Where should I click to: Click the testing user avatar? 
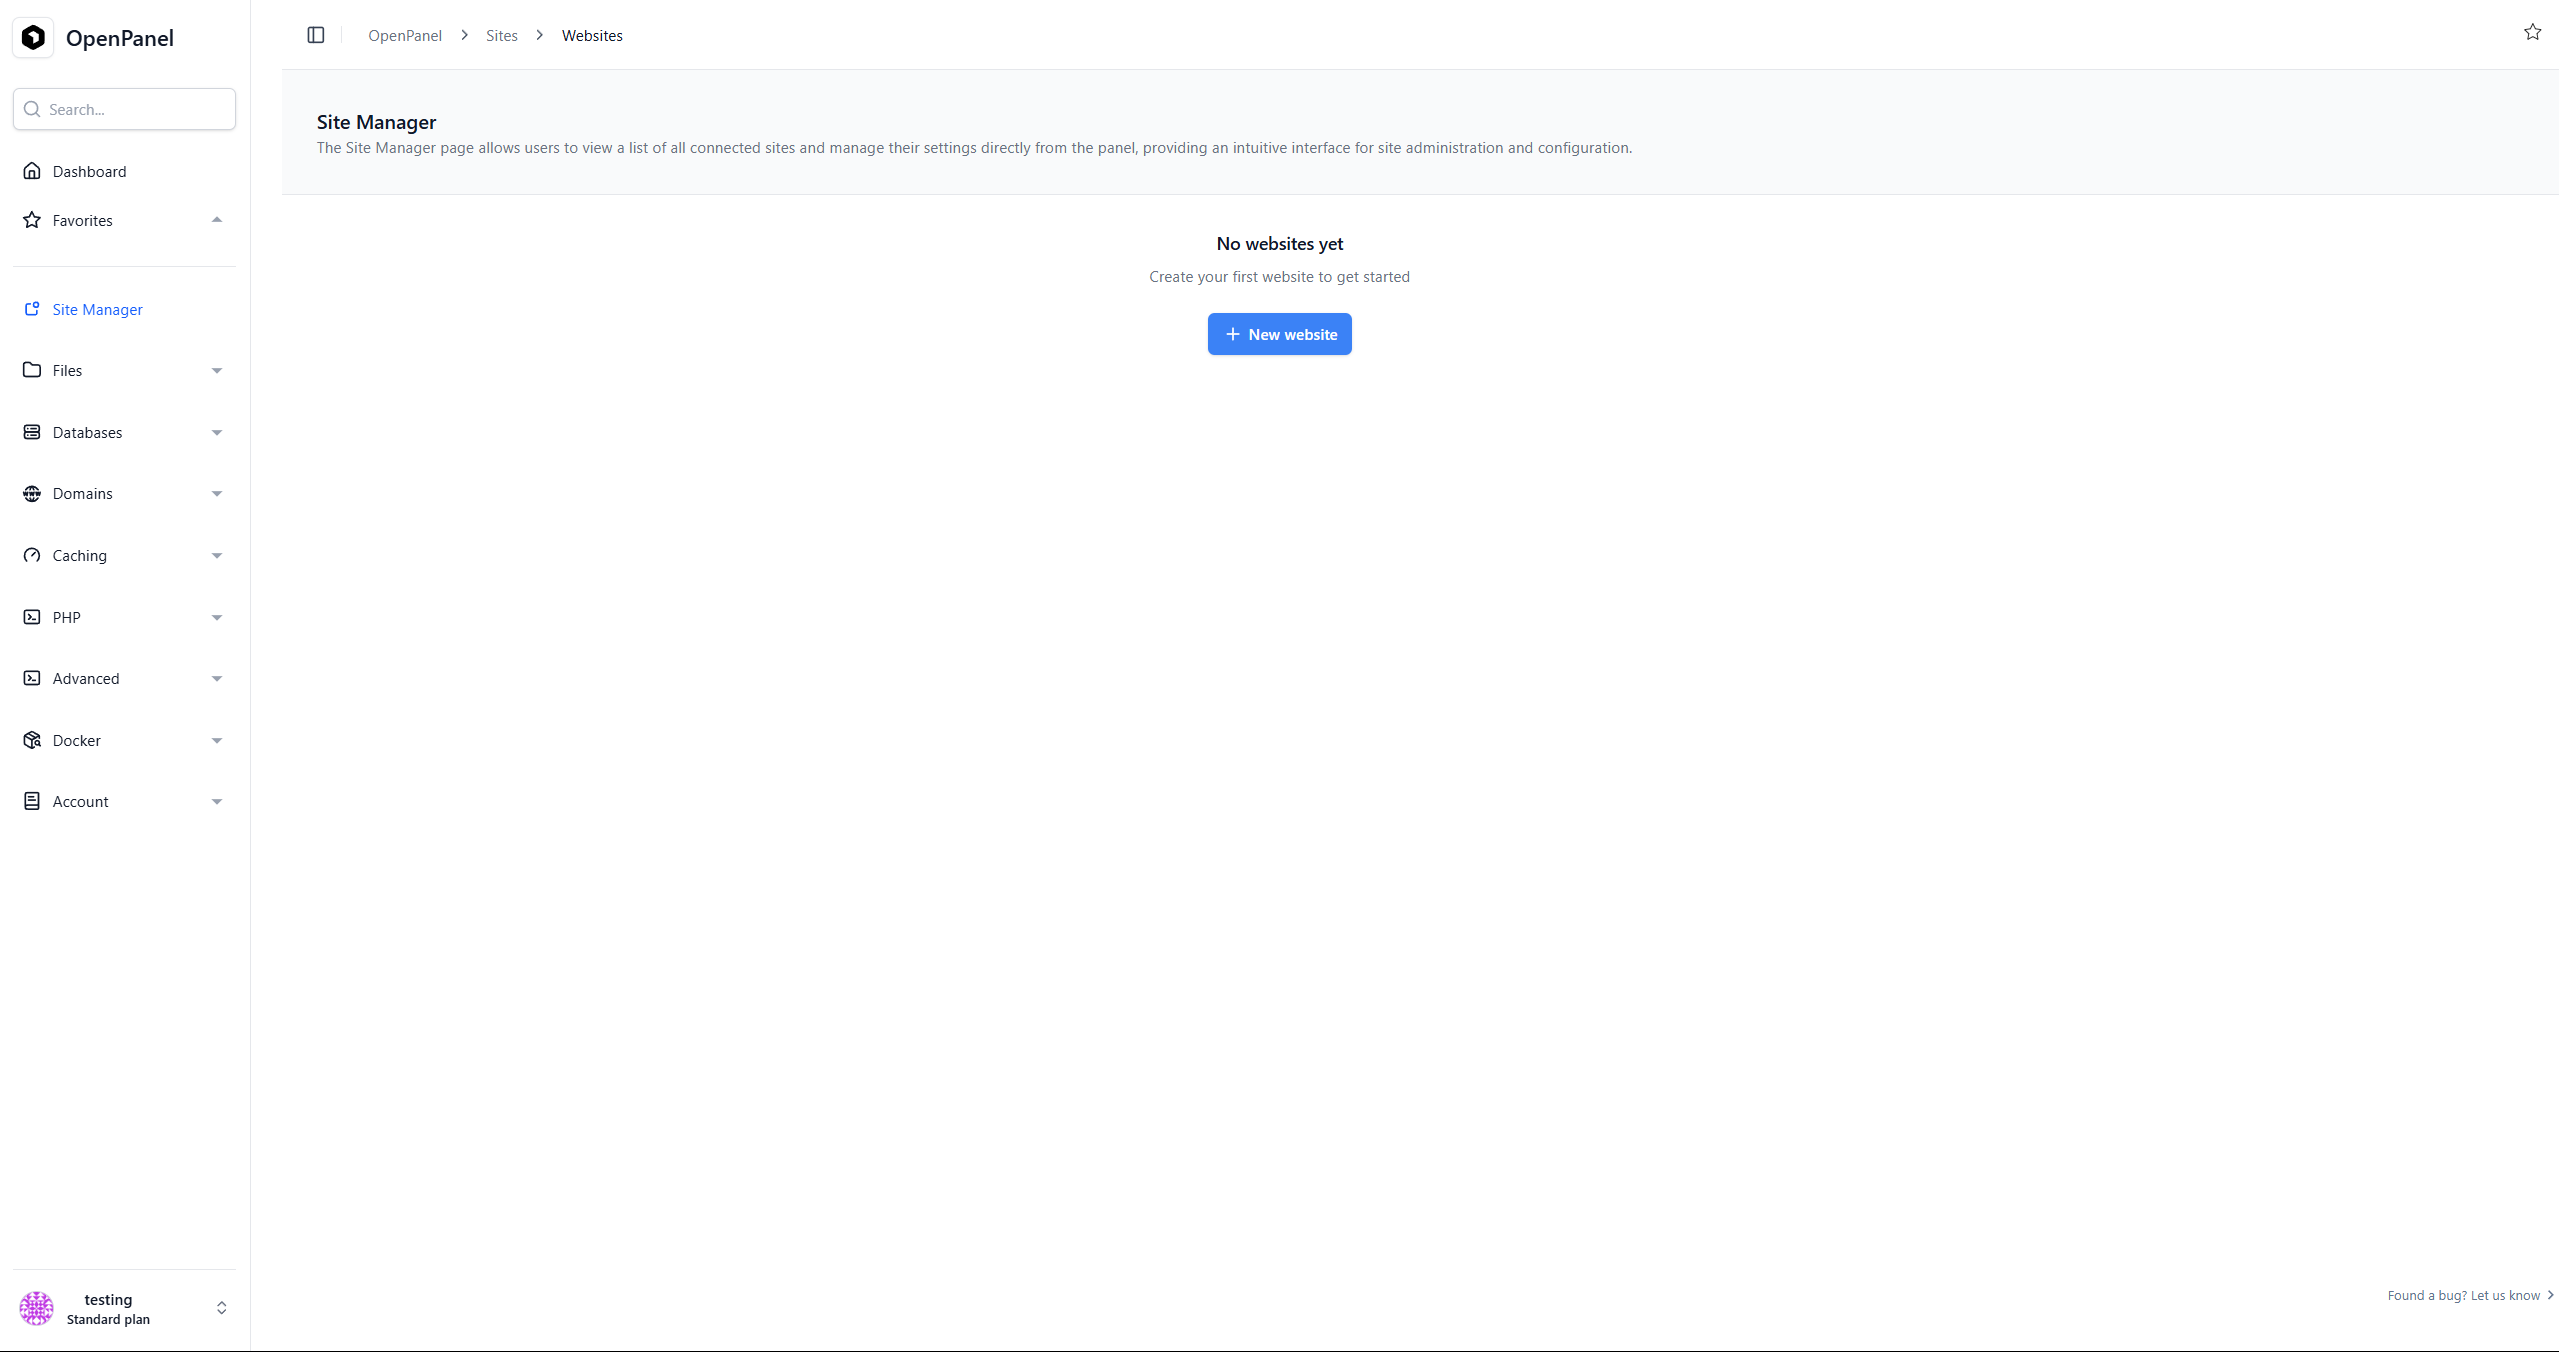pos(37,1308)
